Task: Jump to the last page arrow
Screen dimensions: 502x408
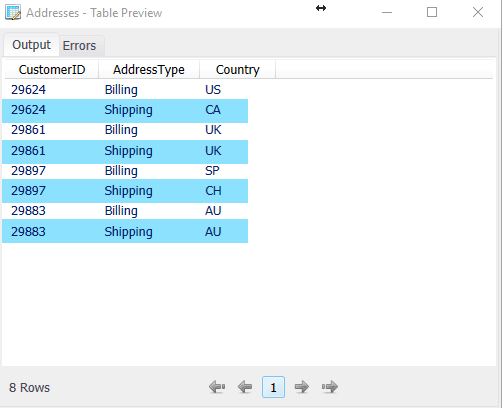Action: tap(330, 387)
